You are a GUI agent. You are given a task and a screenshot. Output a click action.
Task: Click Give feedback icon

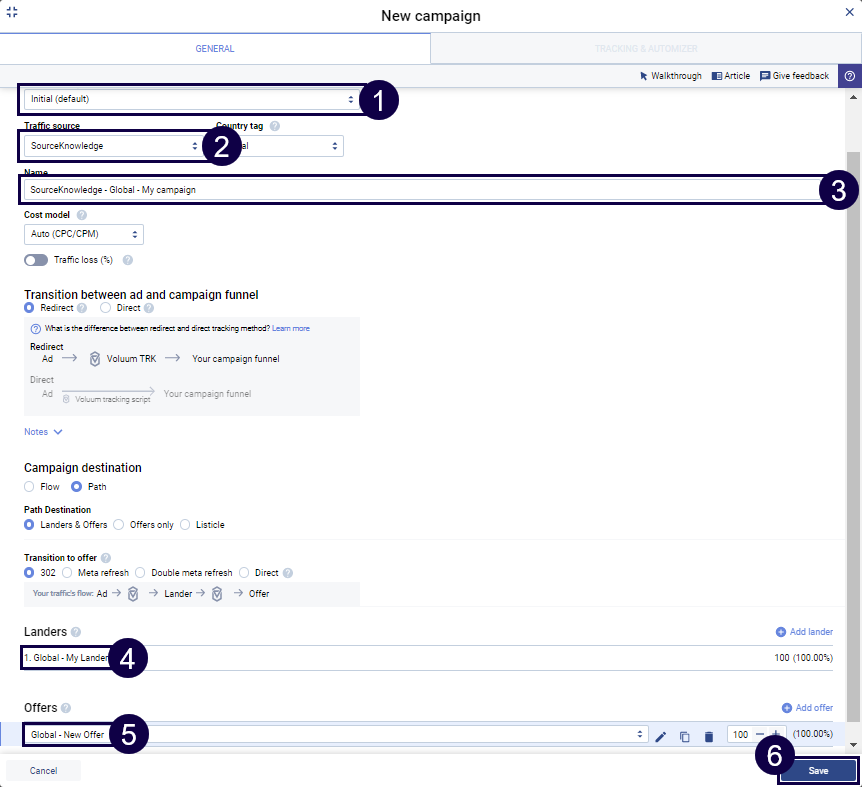point(765,76)
